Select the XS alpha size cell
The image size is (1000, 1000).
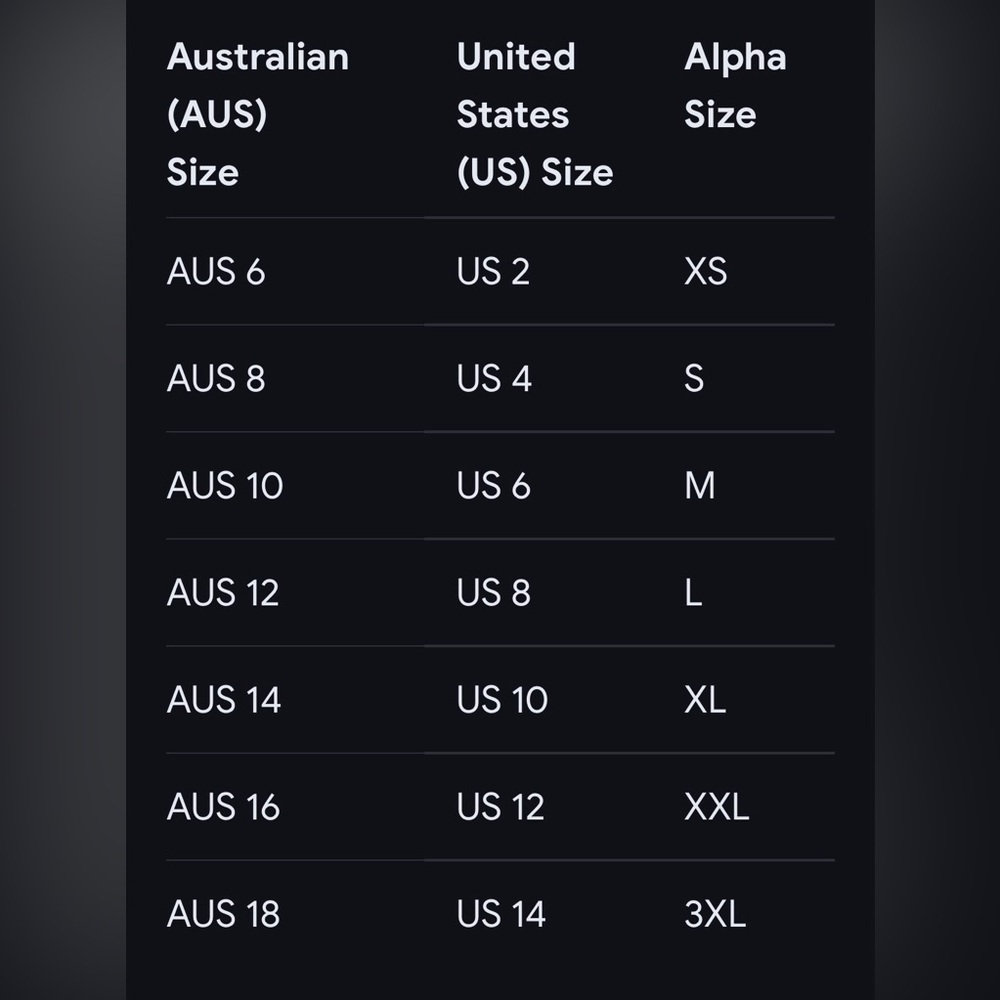point(705,271)
